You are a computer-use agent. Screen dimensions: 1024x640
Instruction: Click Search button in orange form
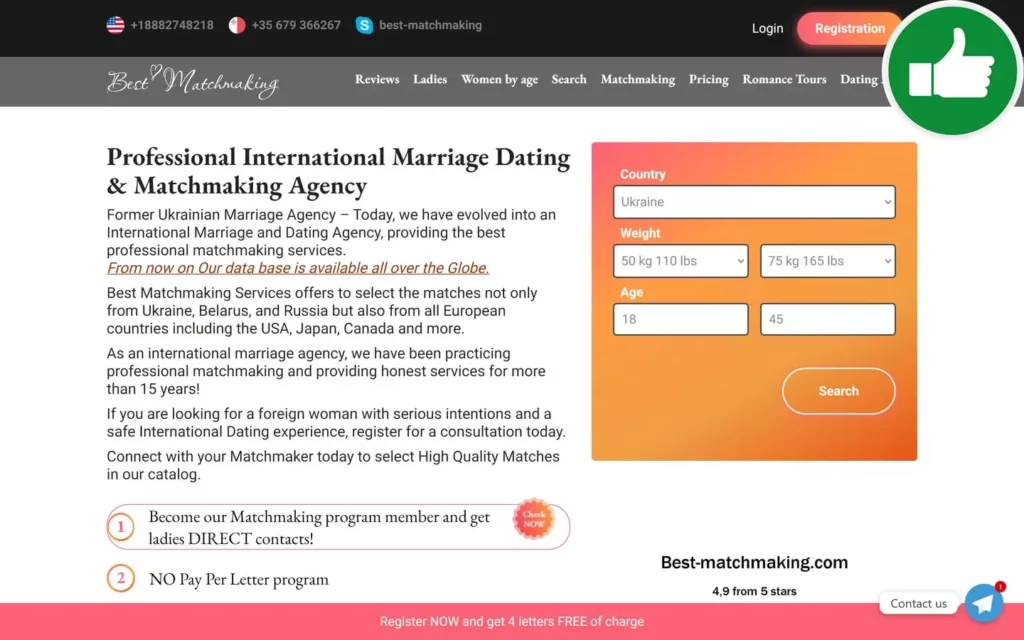pyautogui.click(x=839, y=391)
